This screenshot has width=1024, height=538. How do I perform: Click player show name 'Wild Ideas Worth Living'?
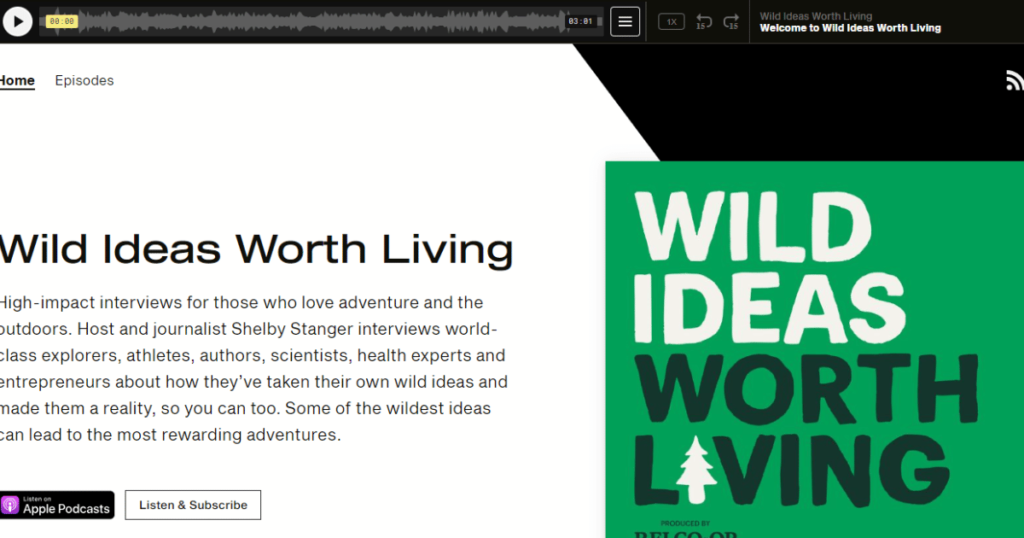[816, 16]
